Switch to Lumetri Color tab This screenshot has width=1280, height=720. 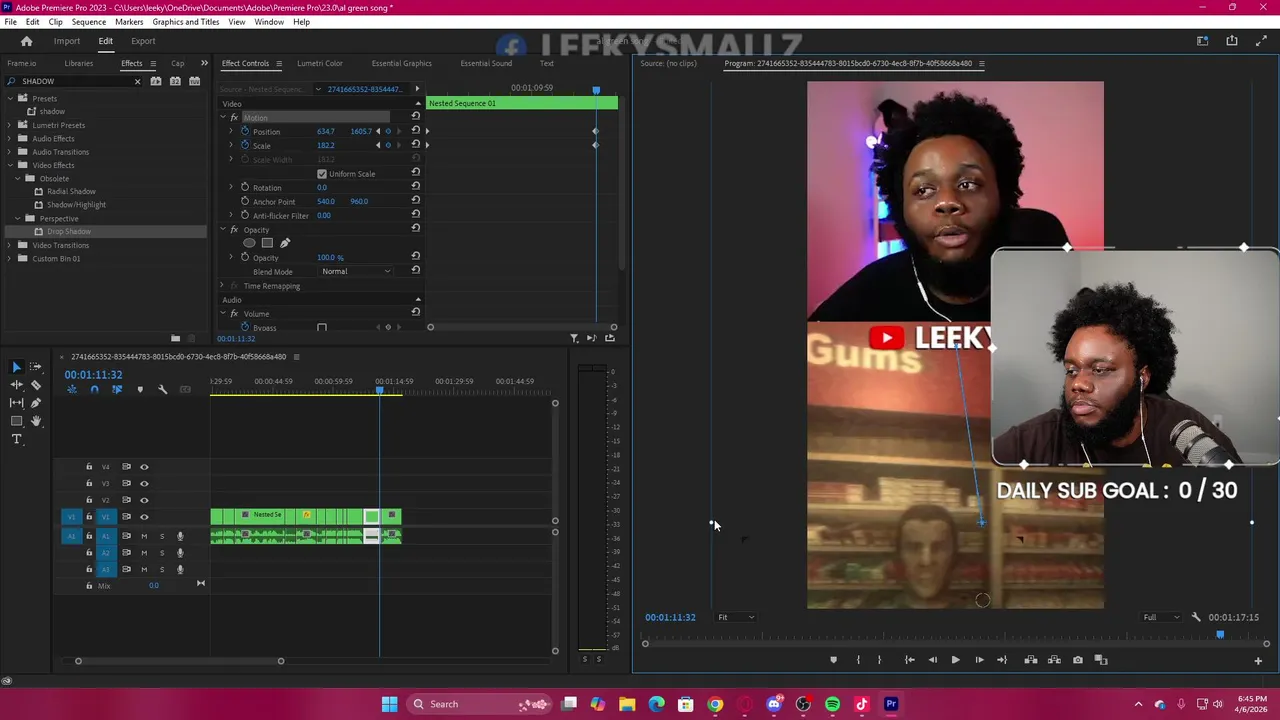coord(320,63)
